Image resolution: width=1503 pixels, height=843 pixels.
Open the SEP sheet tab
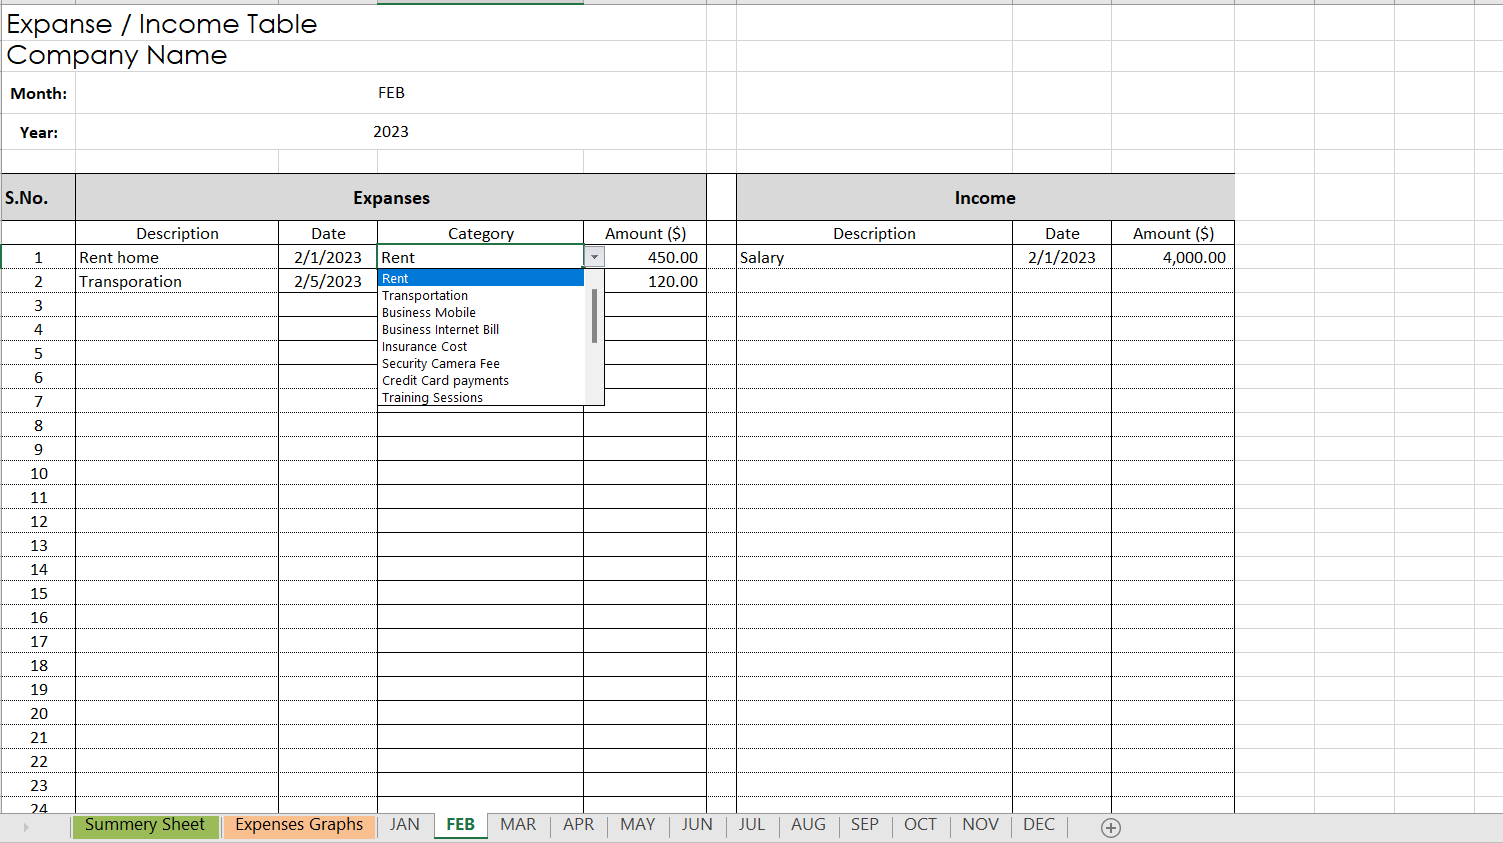(x=864, y=825)
